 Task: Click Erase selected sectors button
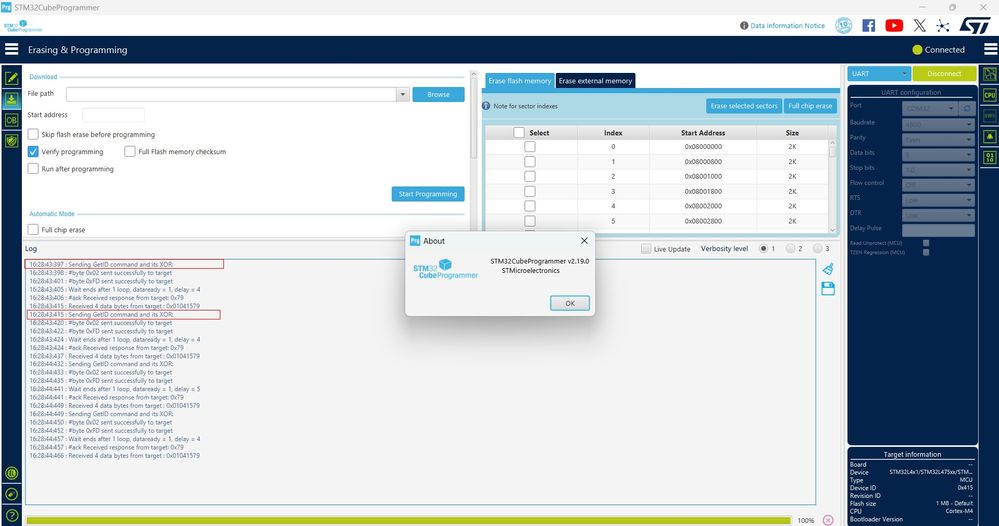744,106
